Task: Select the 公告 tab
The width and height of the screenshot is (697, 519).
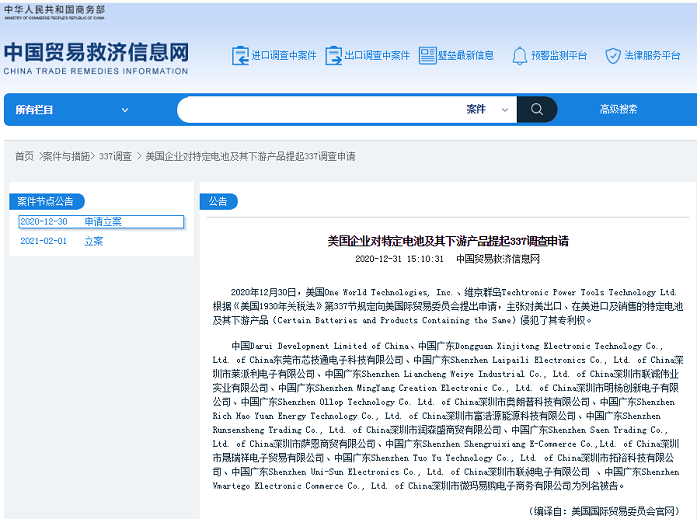Action: 218,201
